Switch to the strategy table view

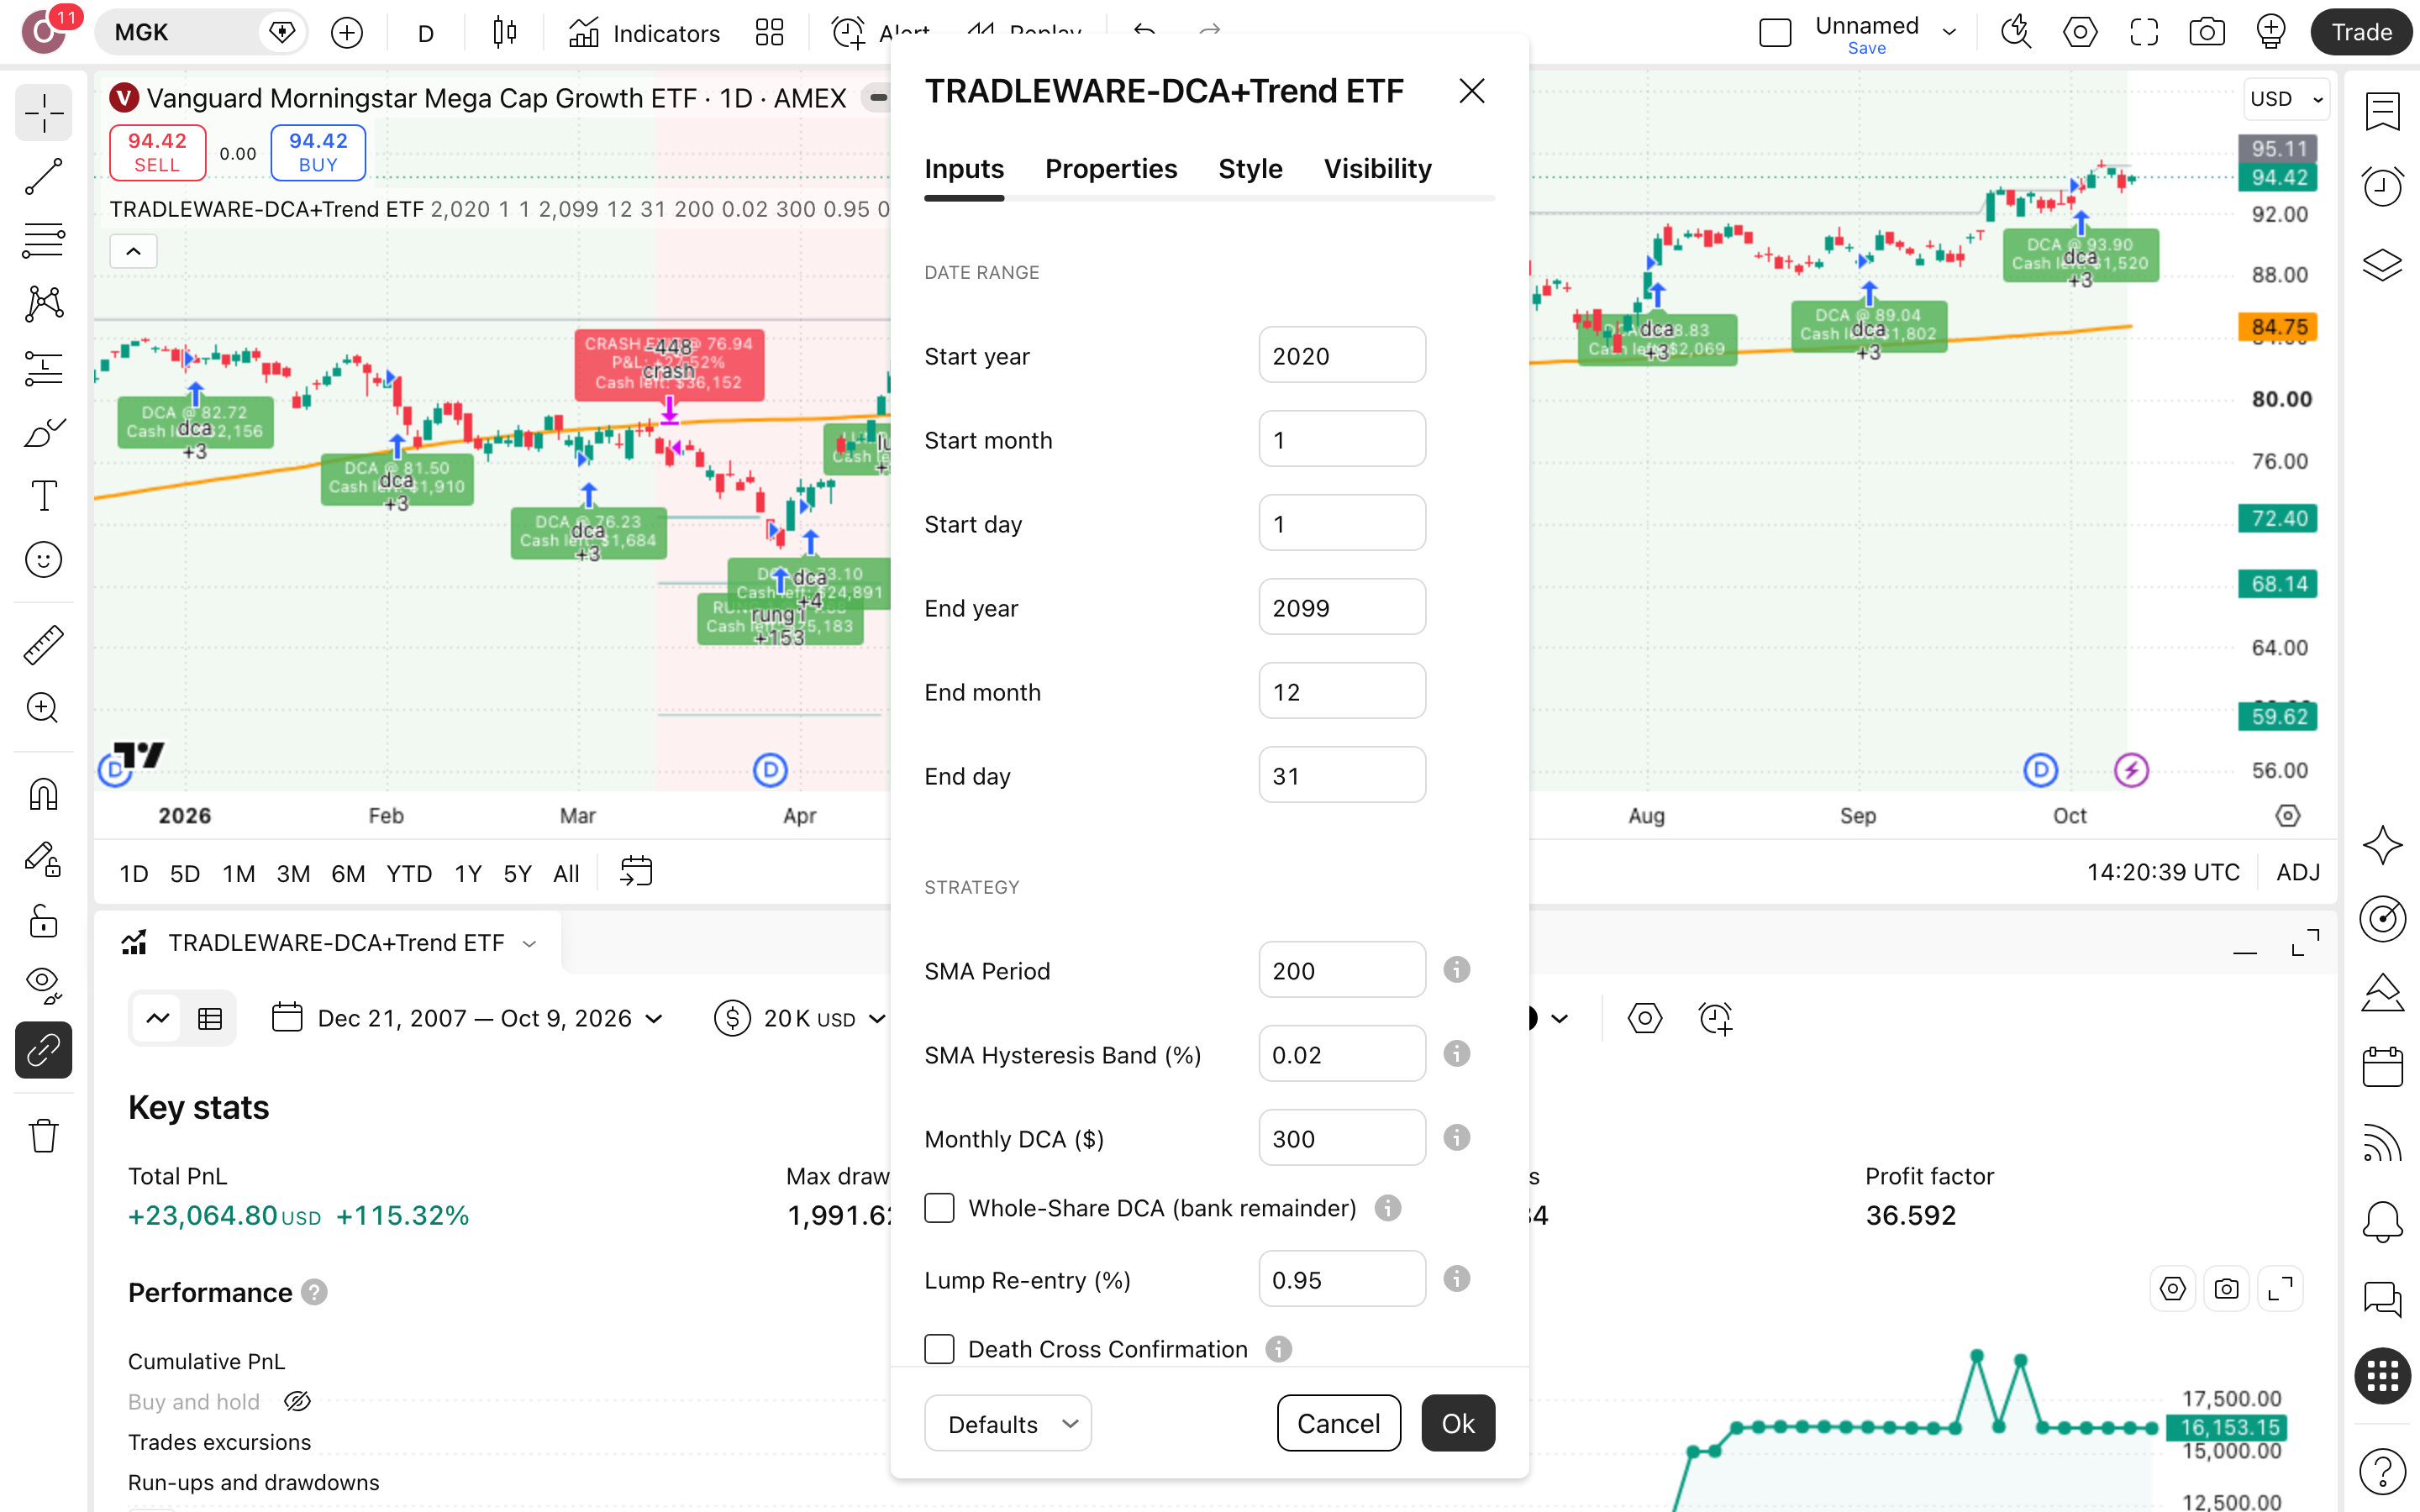coord(210,1019)
